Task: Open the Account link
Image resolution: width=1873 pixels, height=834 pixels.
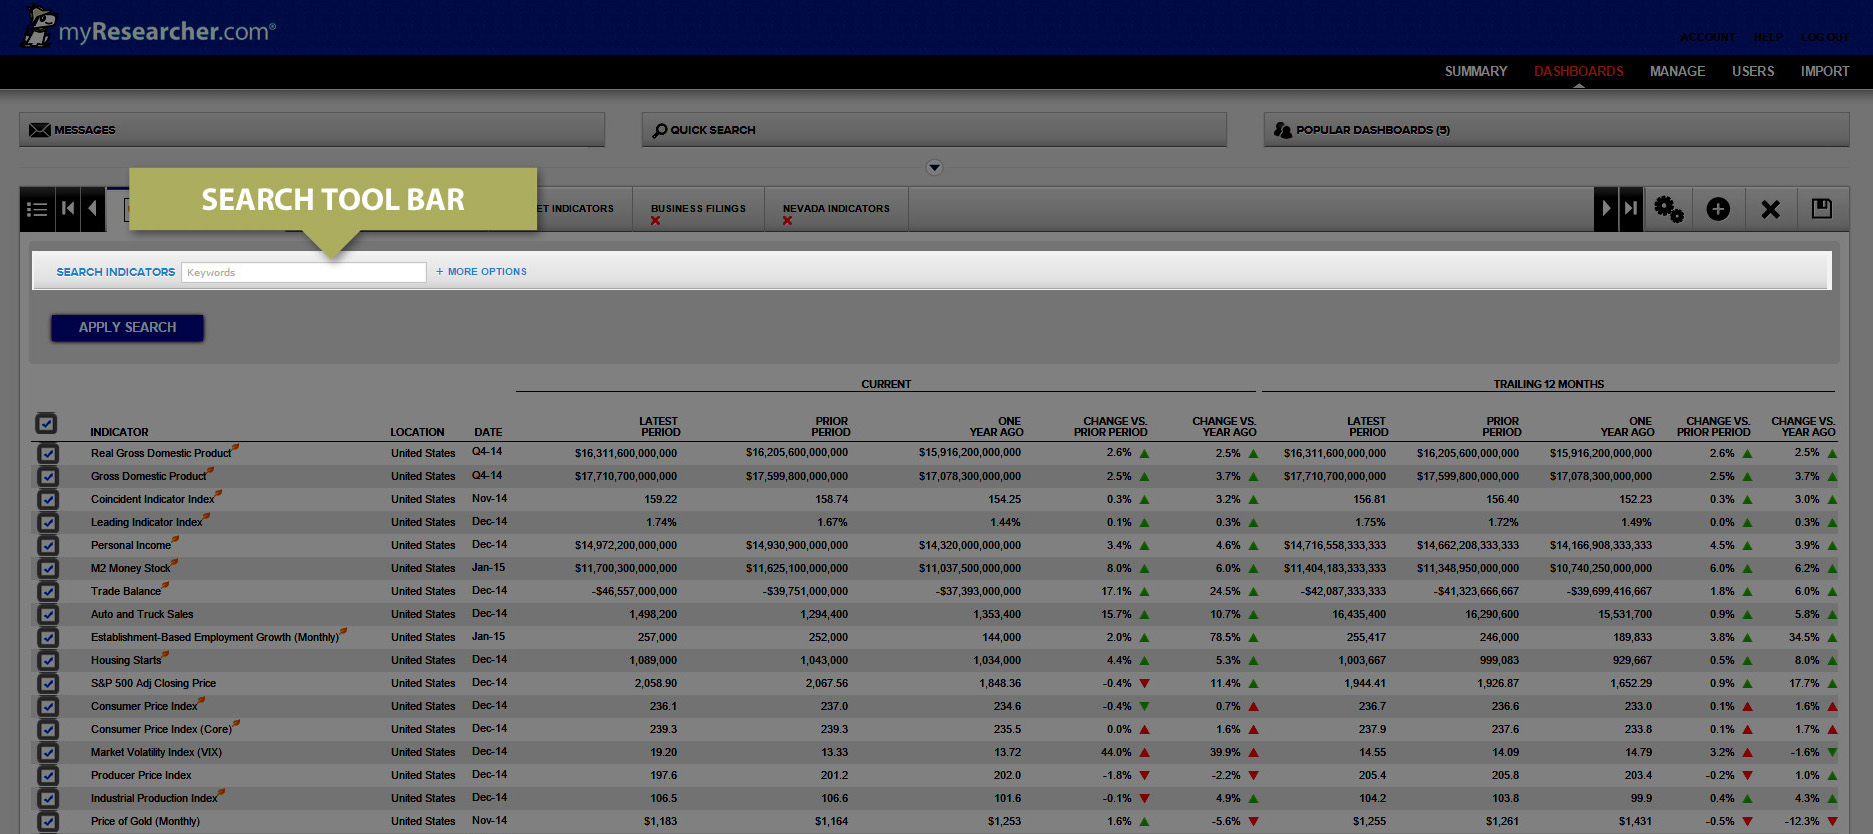Action: (1708, 37)
